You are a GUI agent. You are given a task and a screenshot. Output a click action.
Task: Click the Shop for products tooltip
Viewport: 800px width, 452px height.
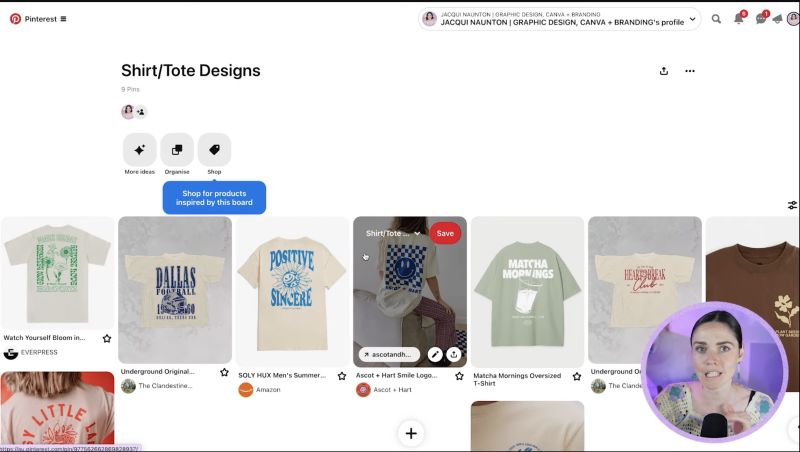tap(214, 197)
